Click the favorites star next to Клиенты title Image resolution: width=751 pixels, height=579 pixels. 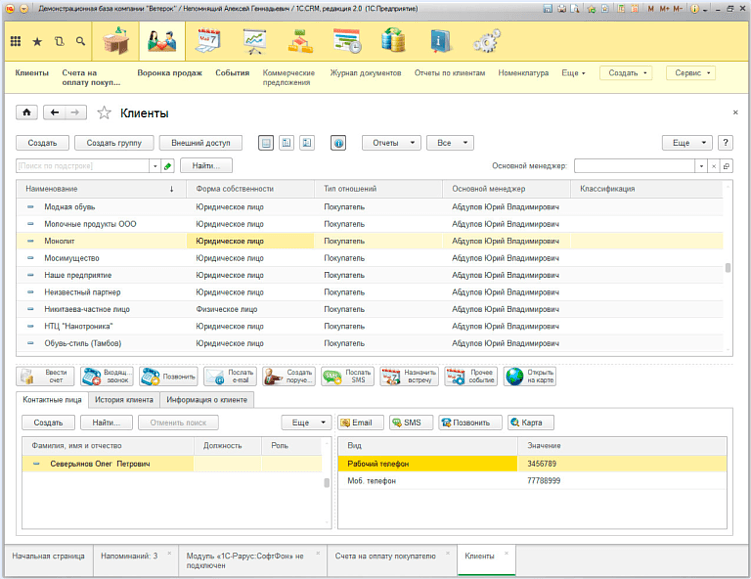(x=104, y=113)
